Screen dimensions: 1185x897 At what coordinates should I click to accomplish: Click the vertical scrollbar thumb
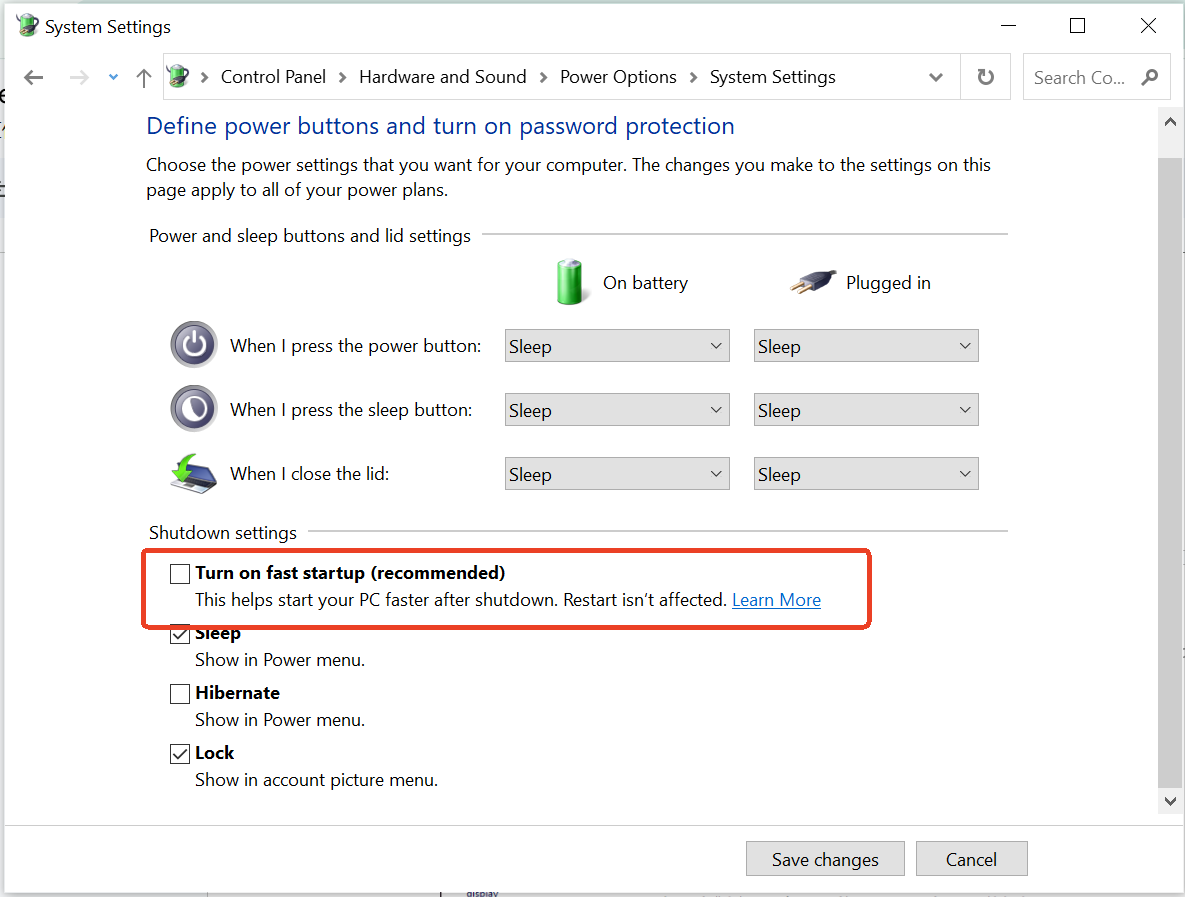1170,472
